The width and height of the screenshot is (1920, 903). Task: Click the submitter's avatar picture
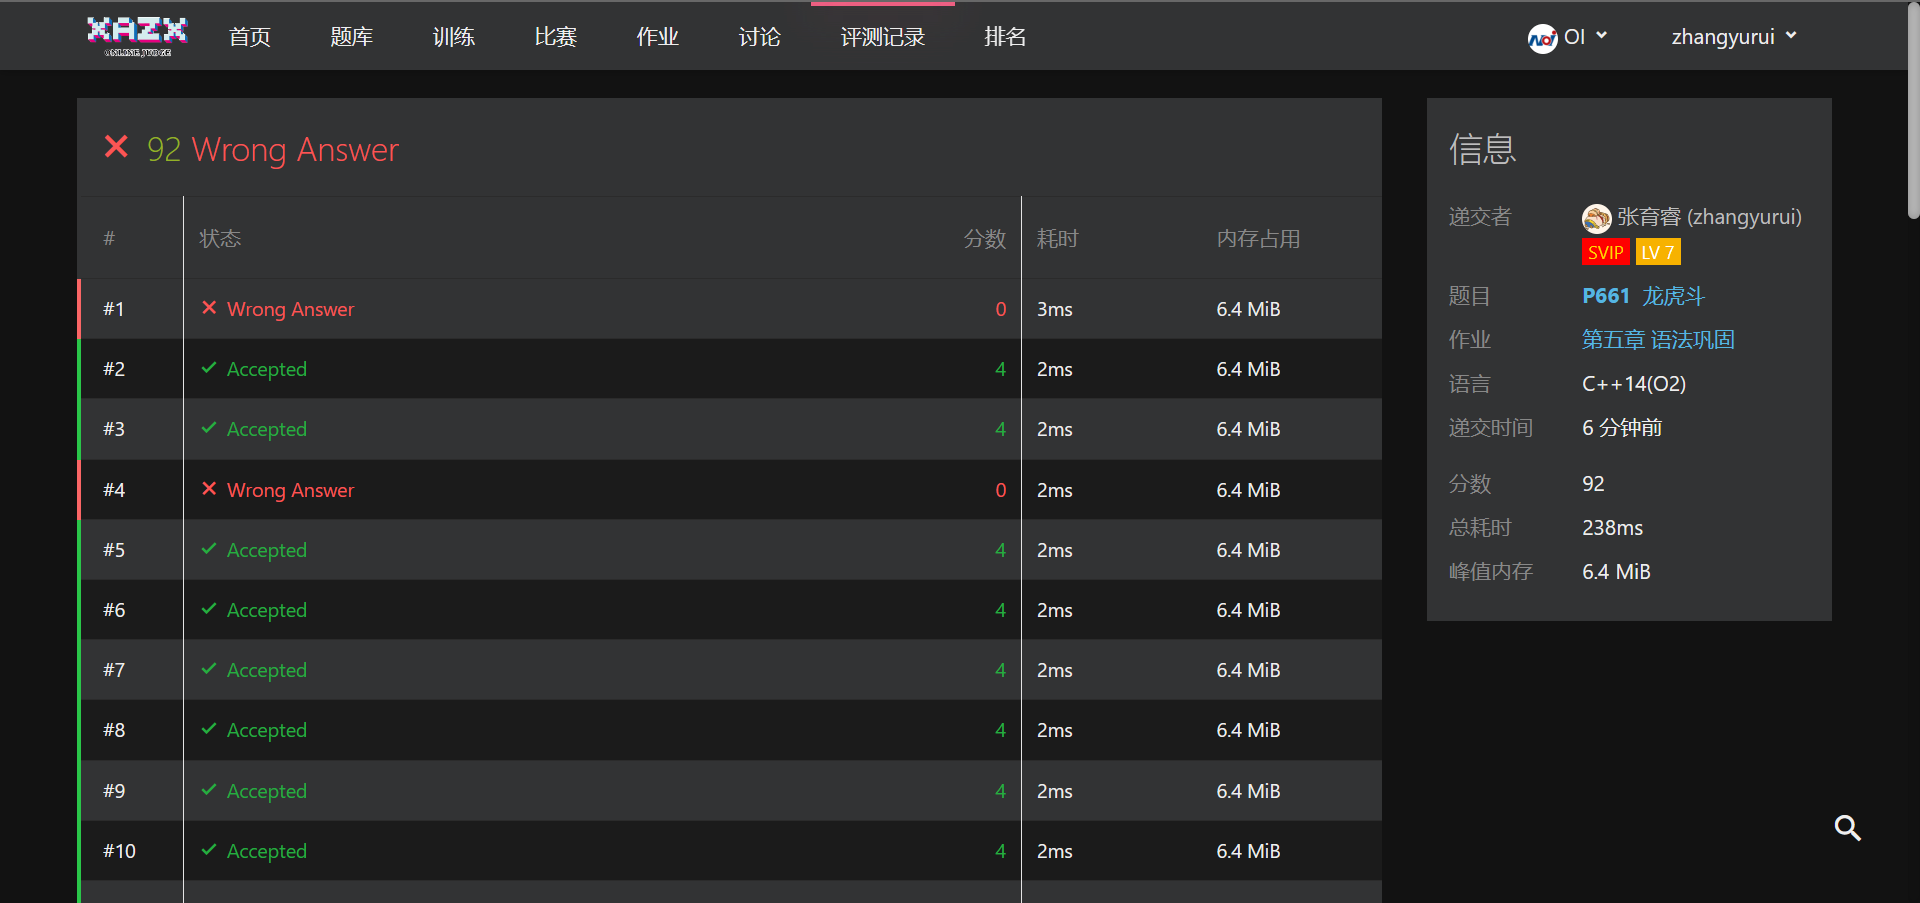[x=1596, y=217]
